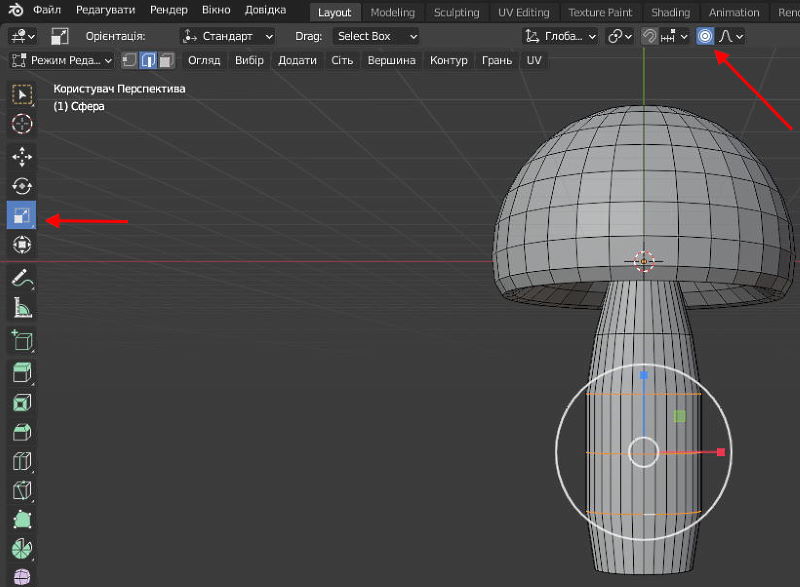800x587 pixels.
Task: Open the Вершина menu
Action: coord(391,60)
